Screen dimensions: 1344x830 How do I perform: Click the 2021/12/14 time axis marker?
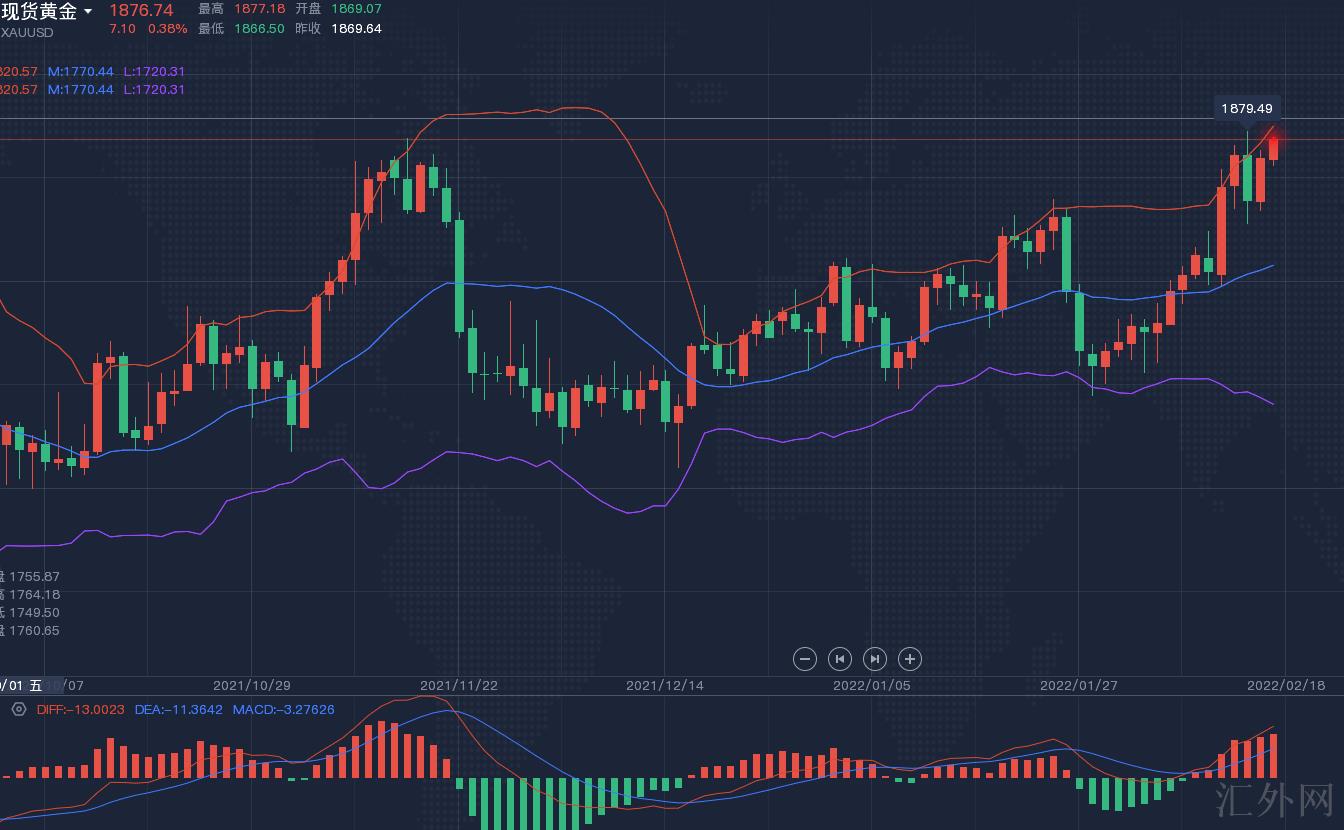pos(665,685)
